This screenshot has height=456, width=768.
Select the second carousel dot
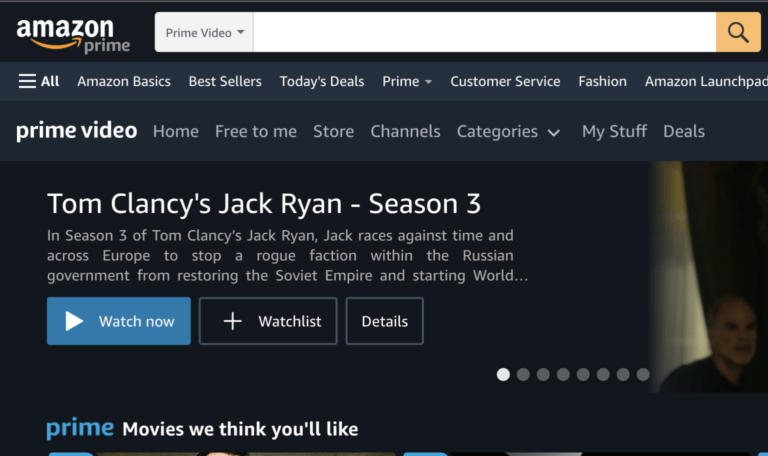(523, 375)
